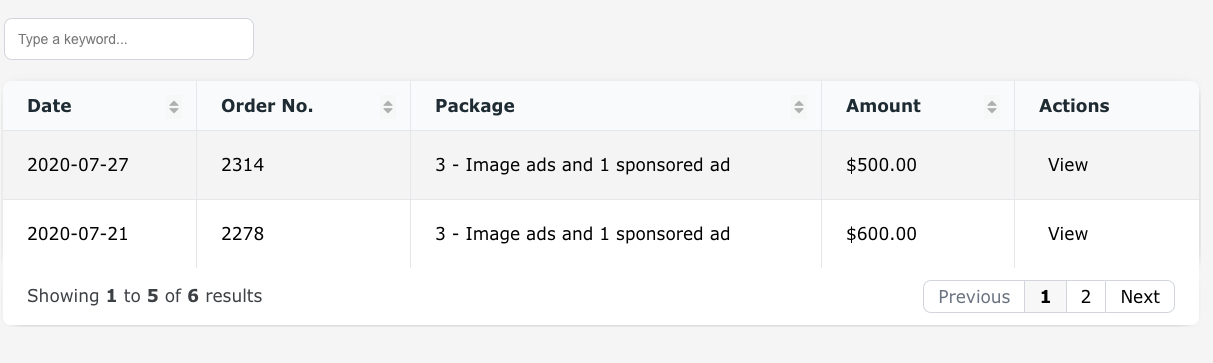View order 2278 details

click(1067, 234)
